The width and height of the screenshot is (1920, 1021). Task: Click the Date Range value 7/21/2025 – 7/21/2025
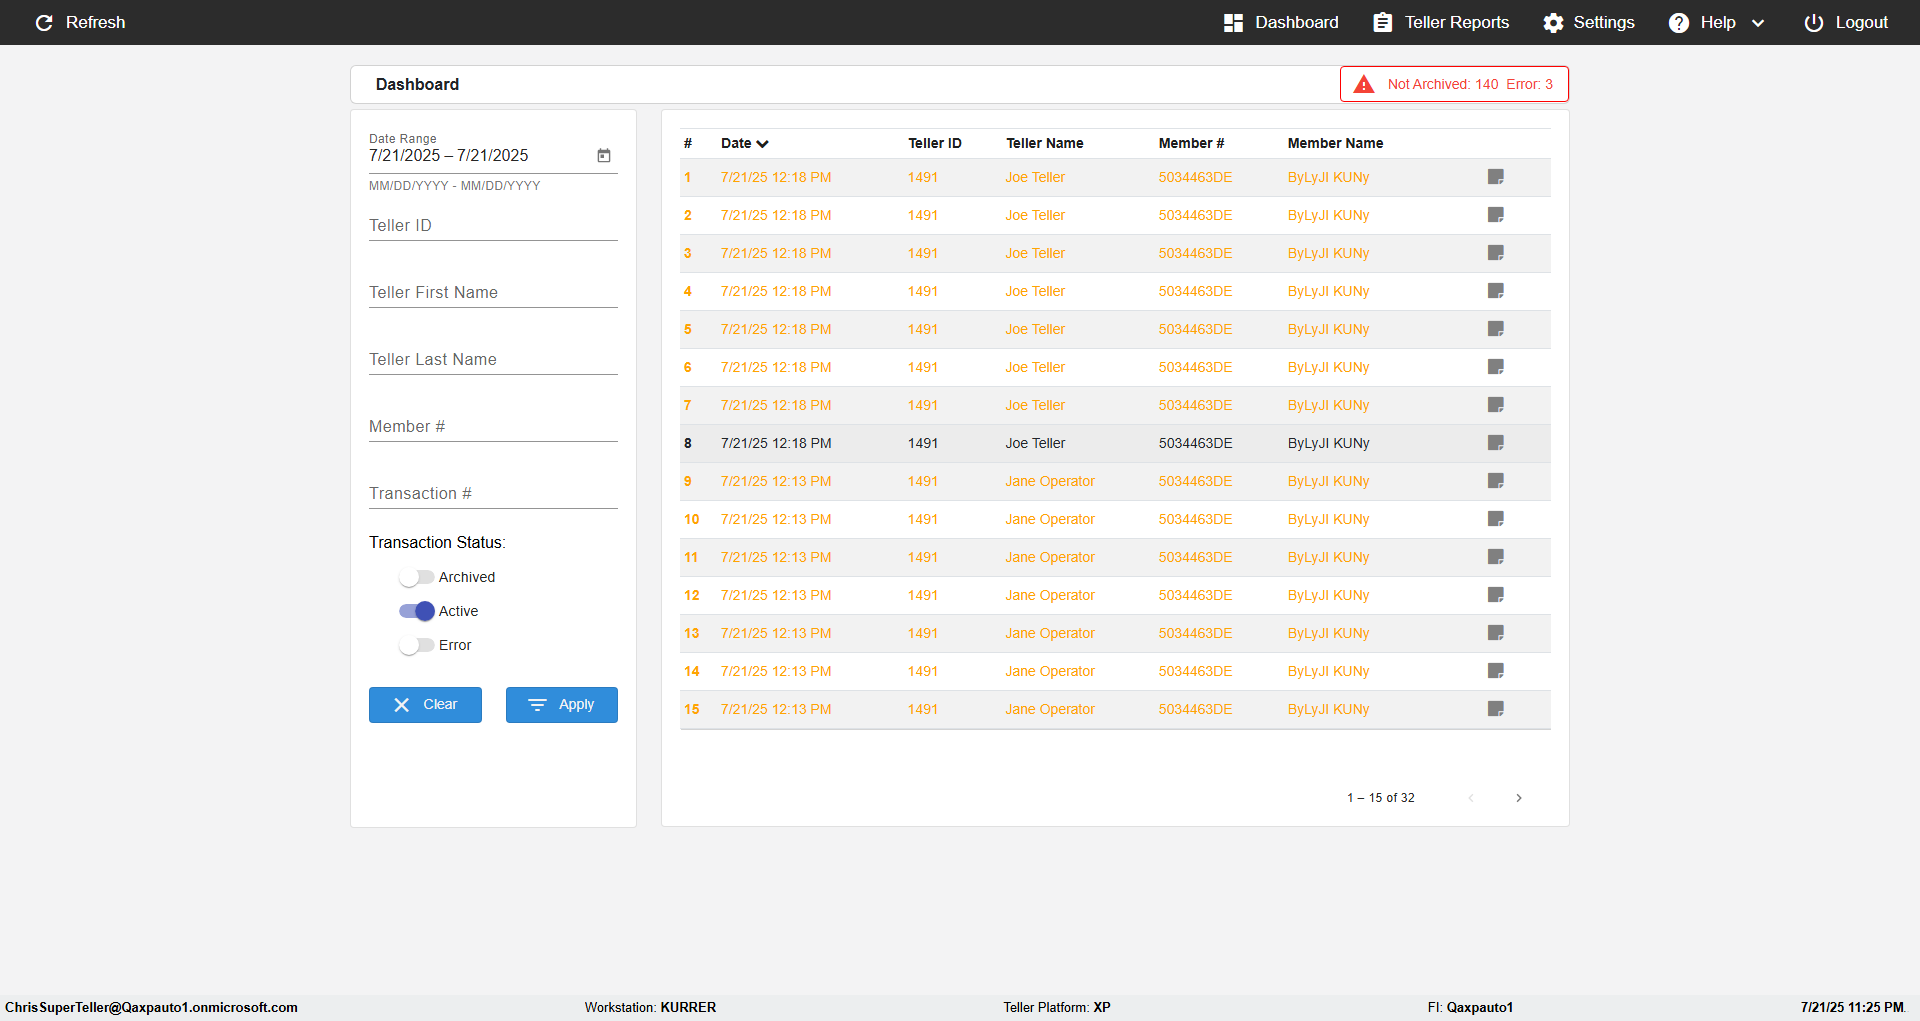pyautogui.click(x=449, y=155)
